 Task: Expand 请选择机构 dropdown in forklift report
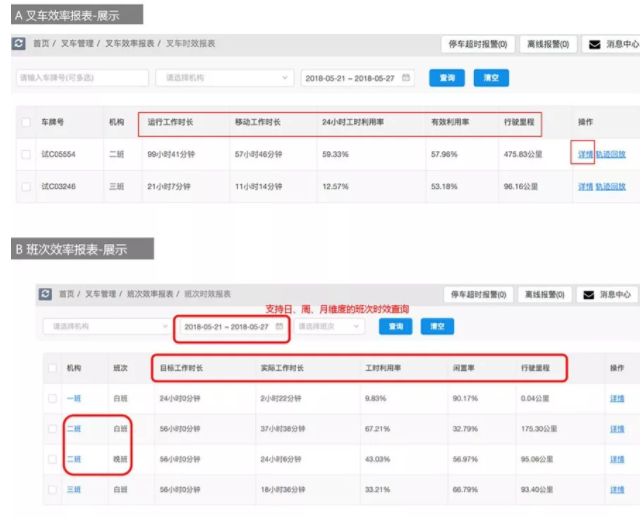[x=223, y=78]
